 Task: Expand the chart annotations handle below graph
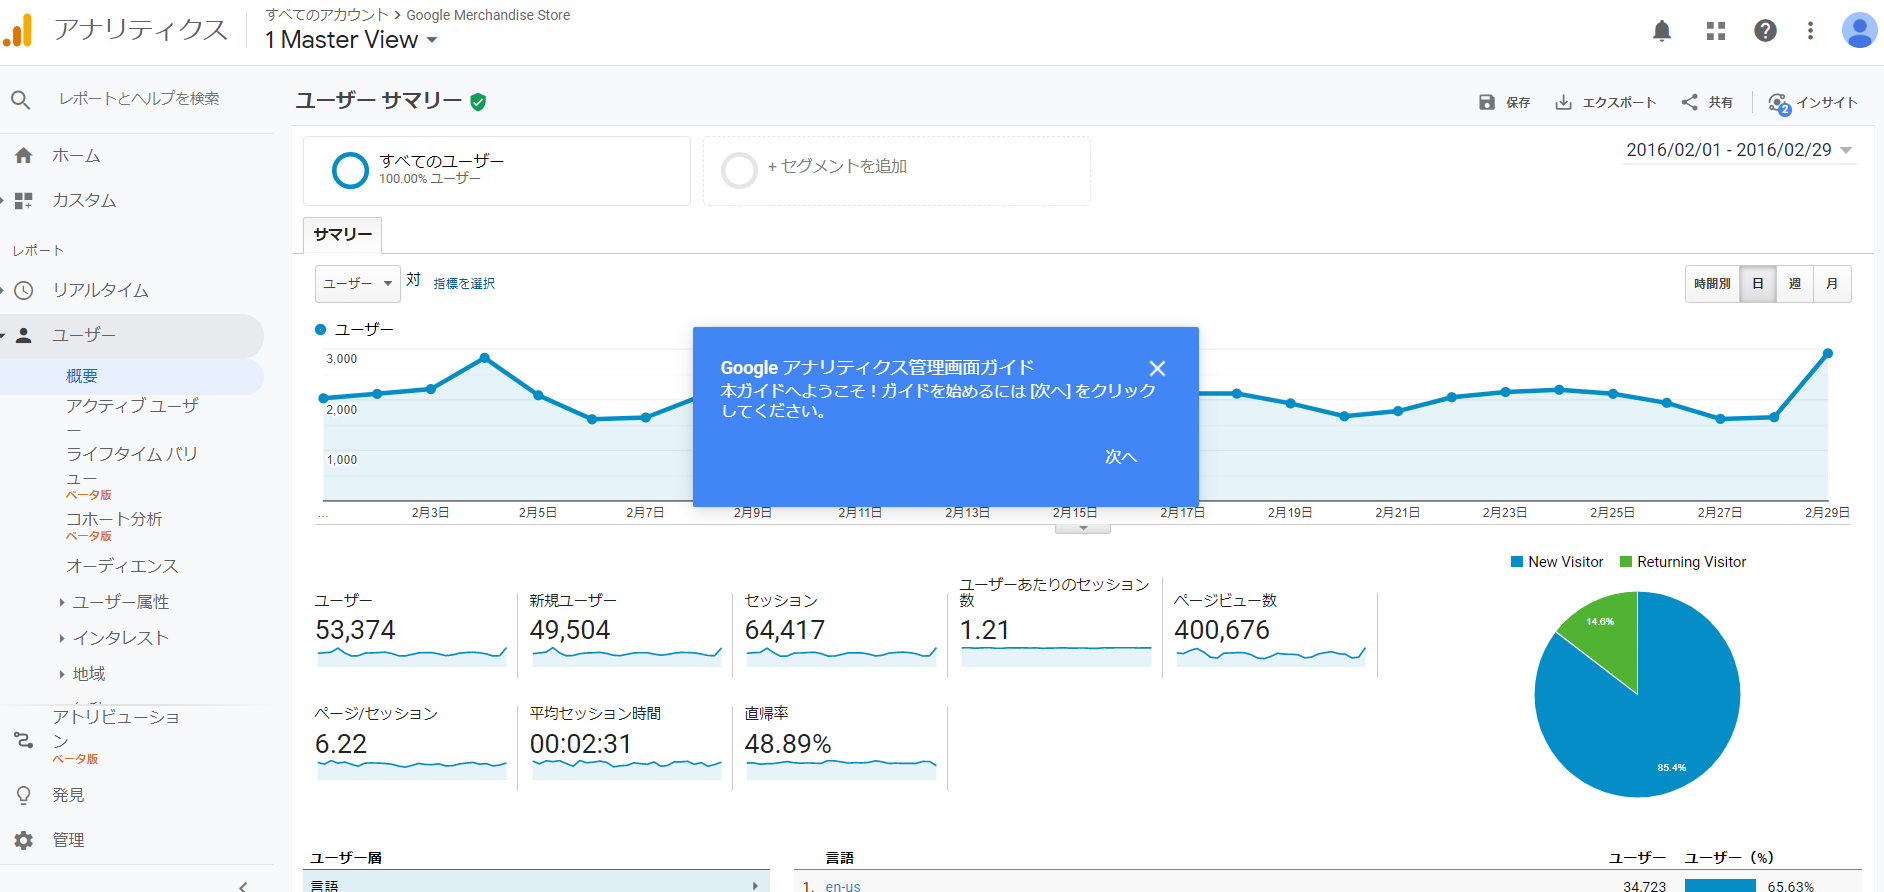coord(1083,528)
